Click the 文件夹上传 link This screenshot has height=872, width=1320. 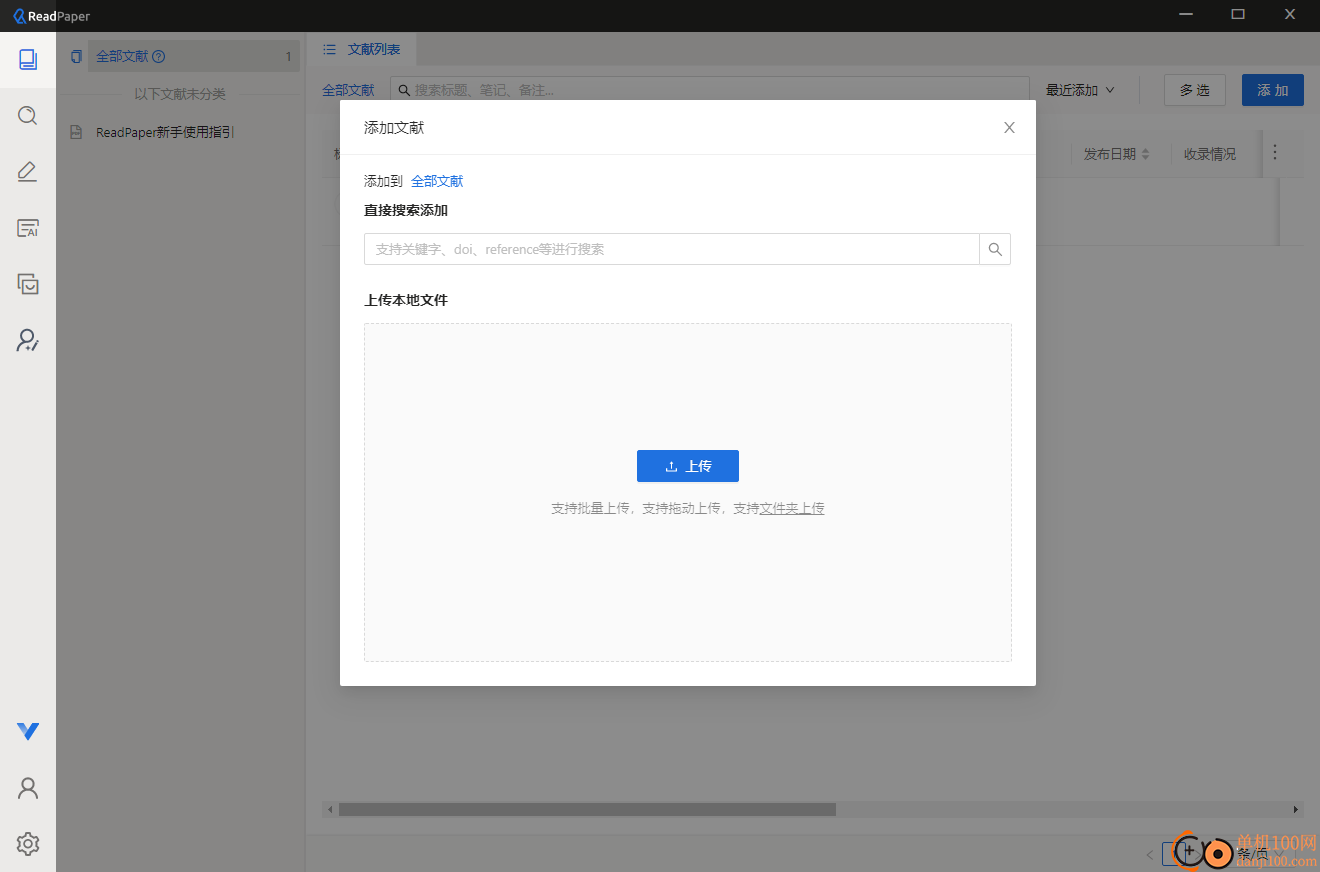[792, 508]
